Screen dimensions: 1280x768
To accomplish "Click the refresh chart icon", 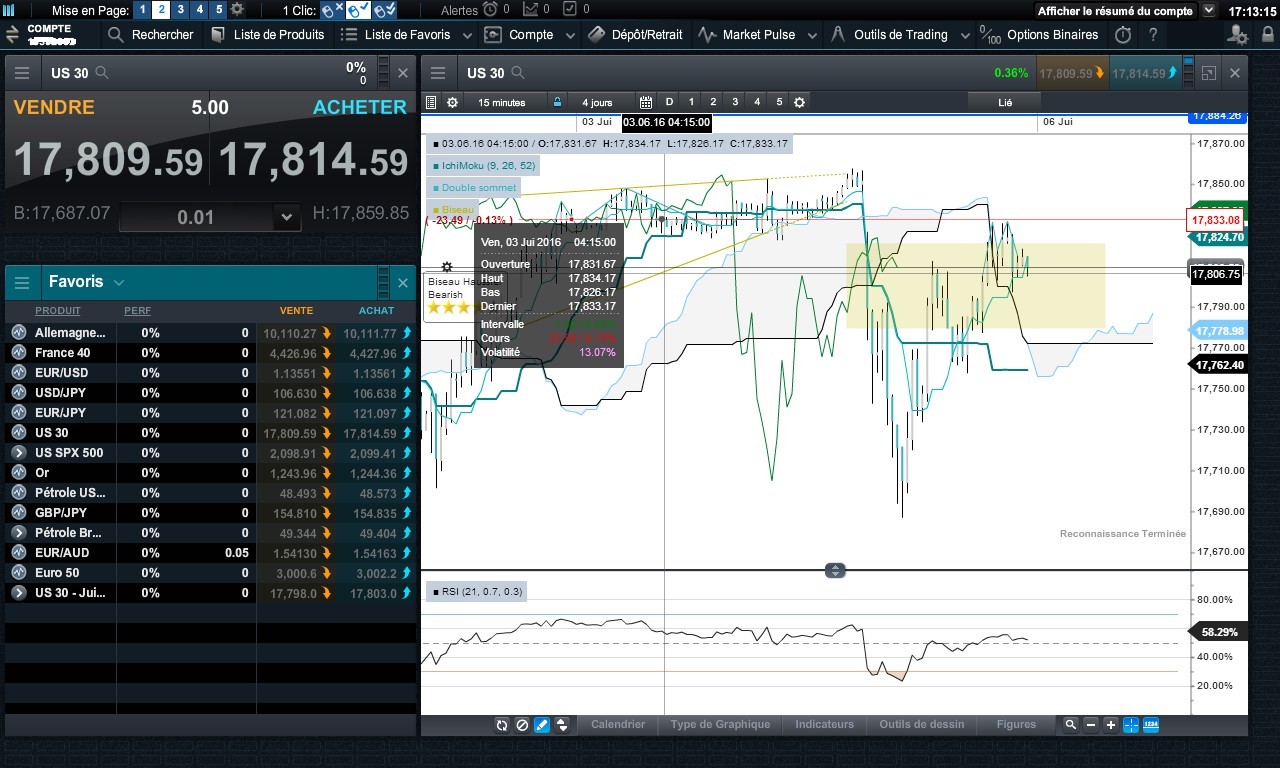I will [502, 725].
